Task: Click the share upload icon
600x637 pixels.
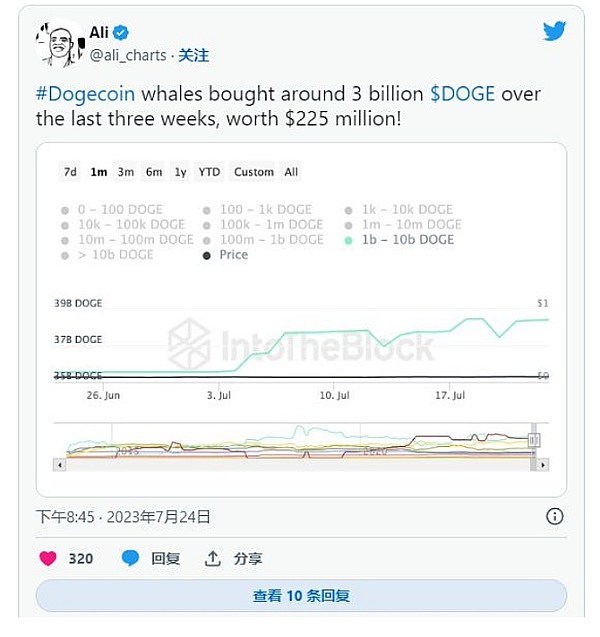Action: pos(212,558)
